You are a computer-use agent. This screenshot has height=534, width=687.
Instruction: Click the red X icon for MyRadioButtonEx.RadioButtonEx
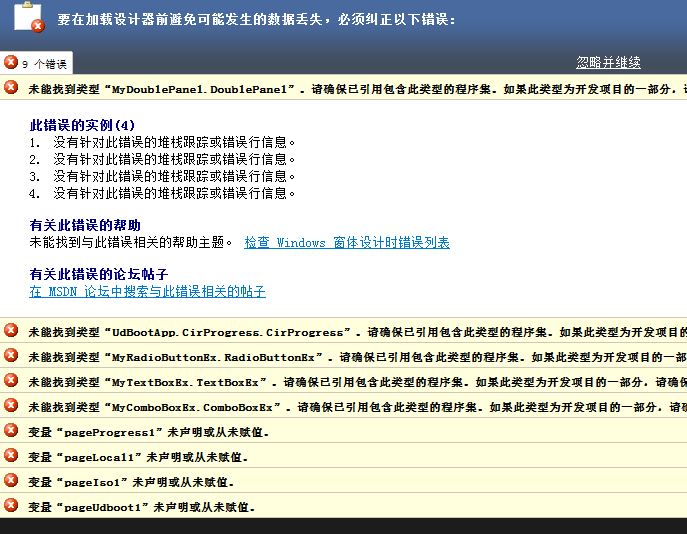(x=11, y=355)
